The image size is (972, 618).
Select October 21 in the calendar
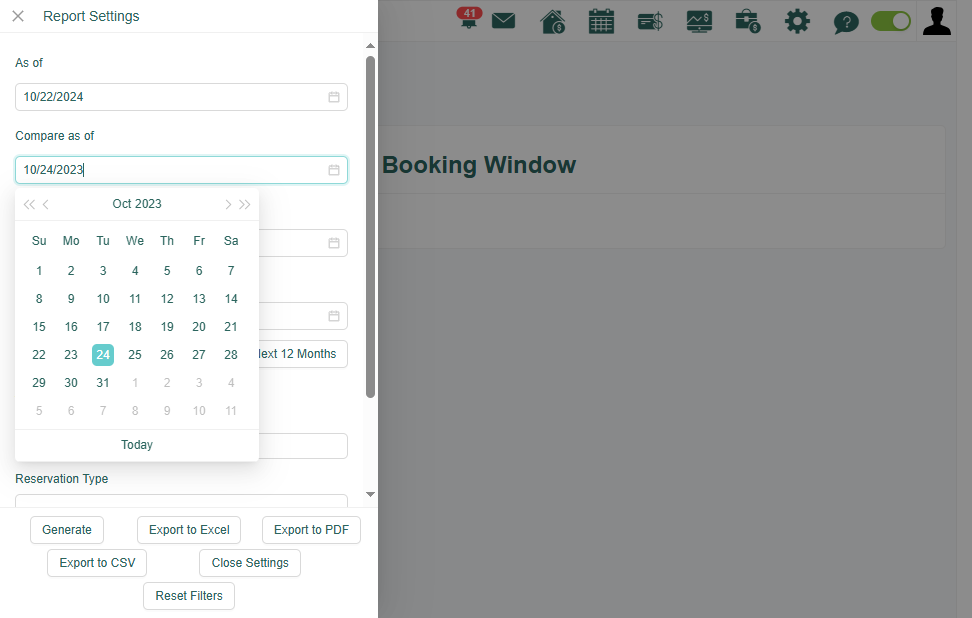[x=231, y=327]
